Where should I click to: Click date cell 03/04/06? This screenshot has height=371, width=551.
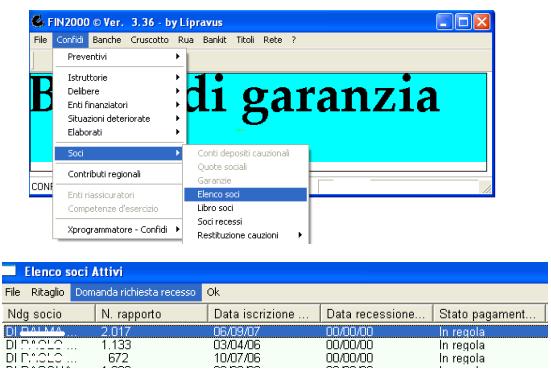pyautogui.click(x=236, y=345)
